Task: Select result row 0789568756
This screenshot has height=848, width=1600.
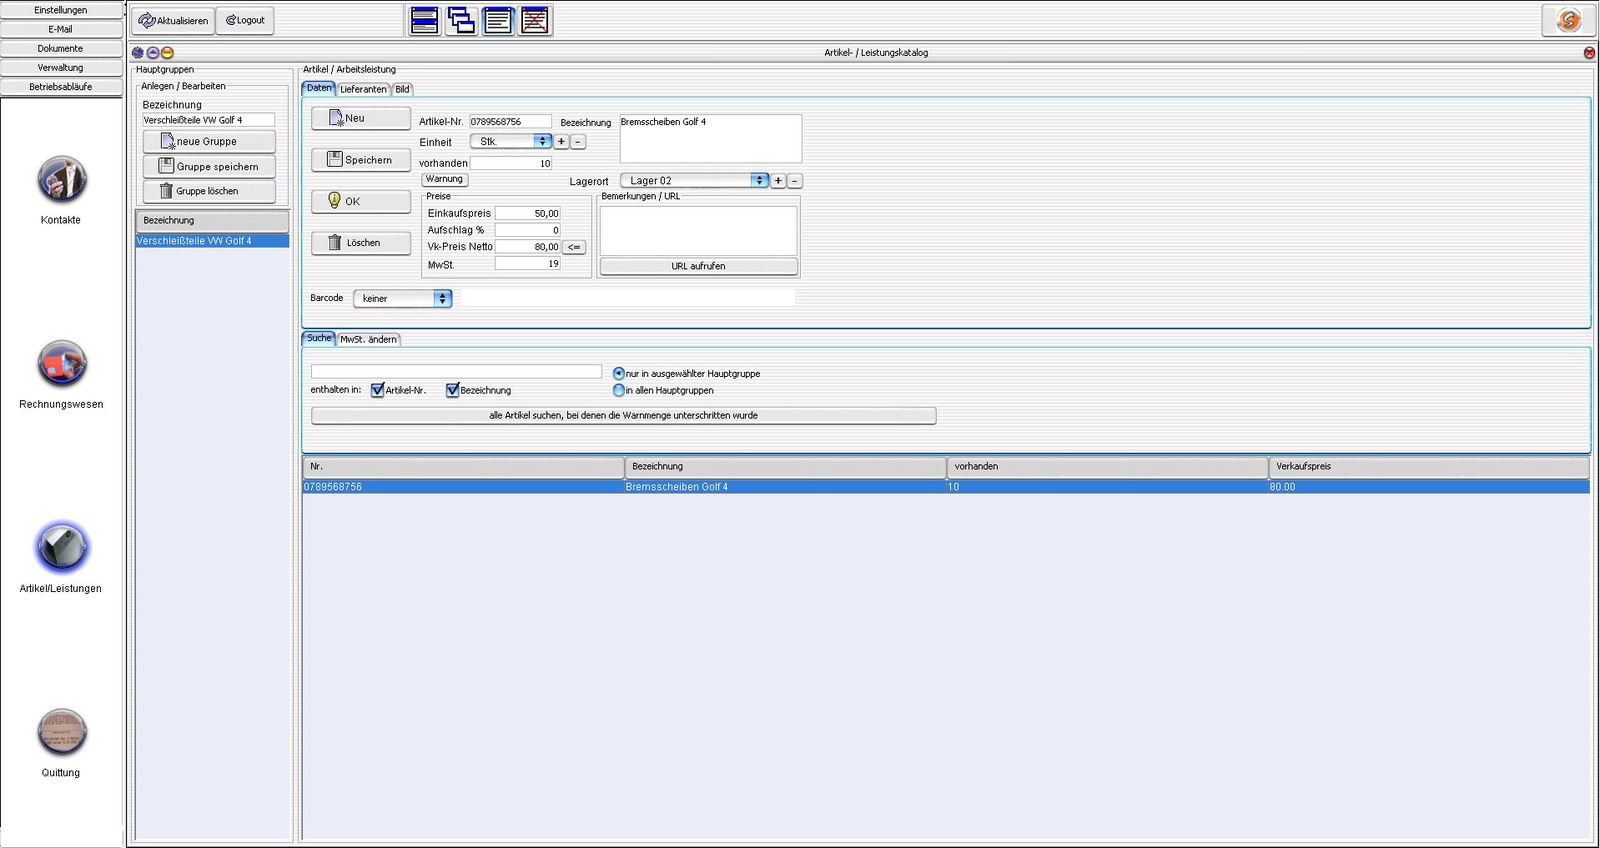Action: (946, 487)
